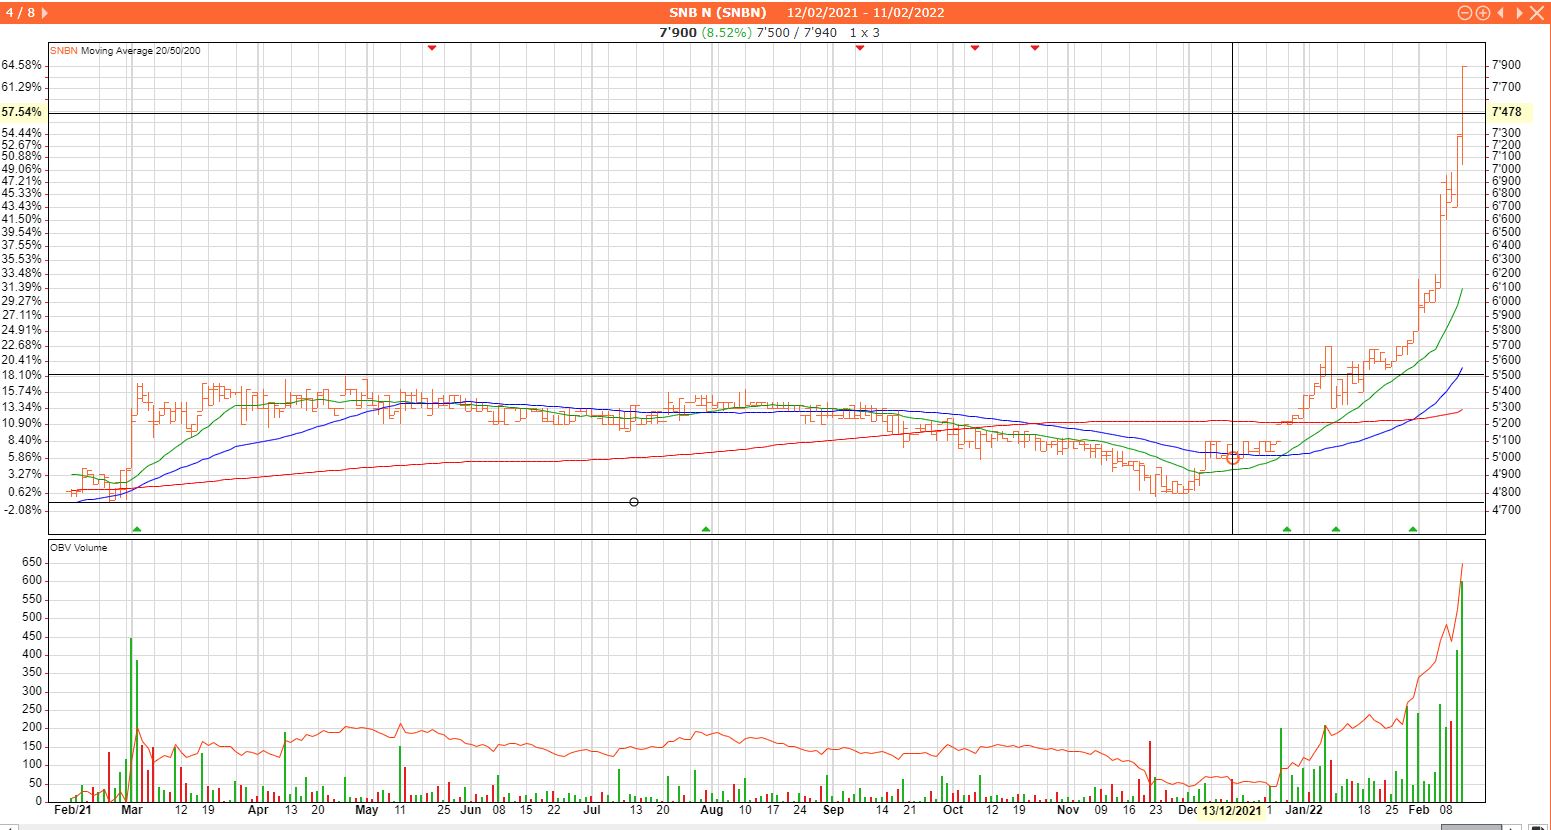Select red circle marker on December price

tap(1232, 458)
